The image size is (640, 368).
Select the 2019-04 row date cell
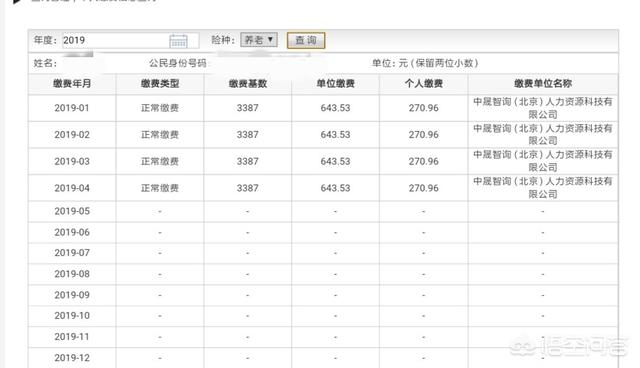point(72,188)
